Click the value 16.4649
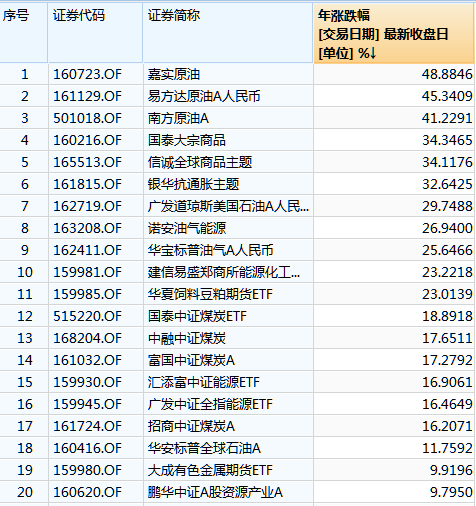The width and height of the screenshot is (476, 506). 447,404
